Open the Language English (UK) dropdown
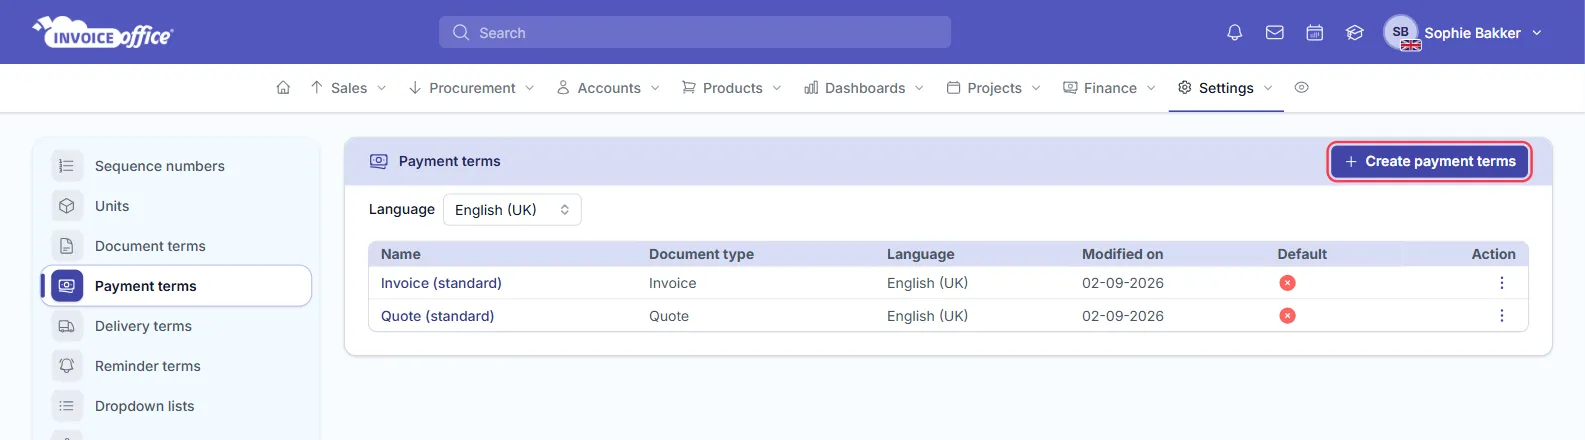The image size is (1585, 440). [x=512, y=210]
